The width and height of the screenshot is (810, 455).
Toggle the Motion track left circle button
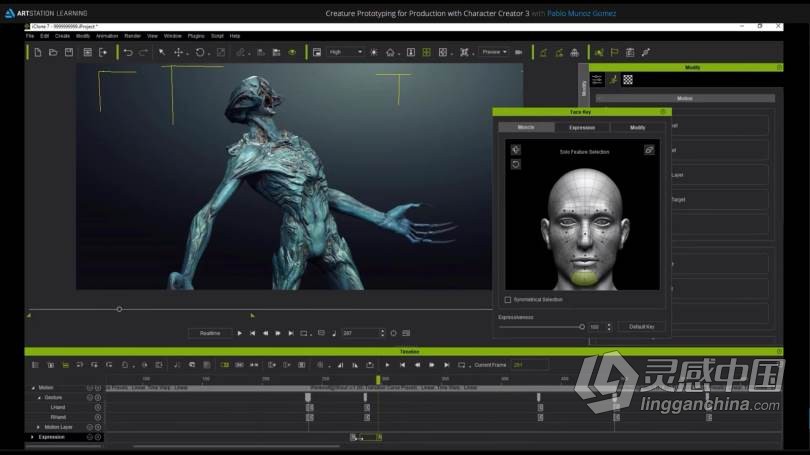pos(89,388)
